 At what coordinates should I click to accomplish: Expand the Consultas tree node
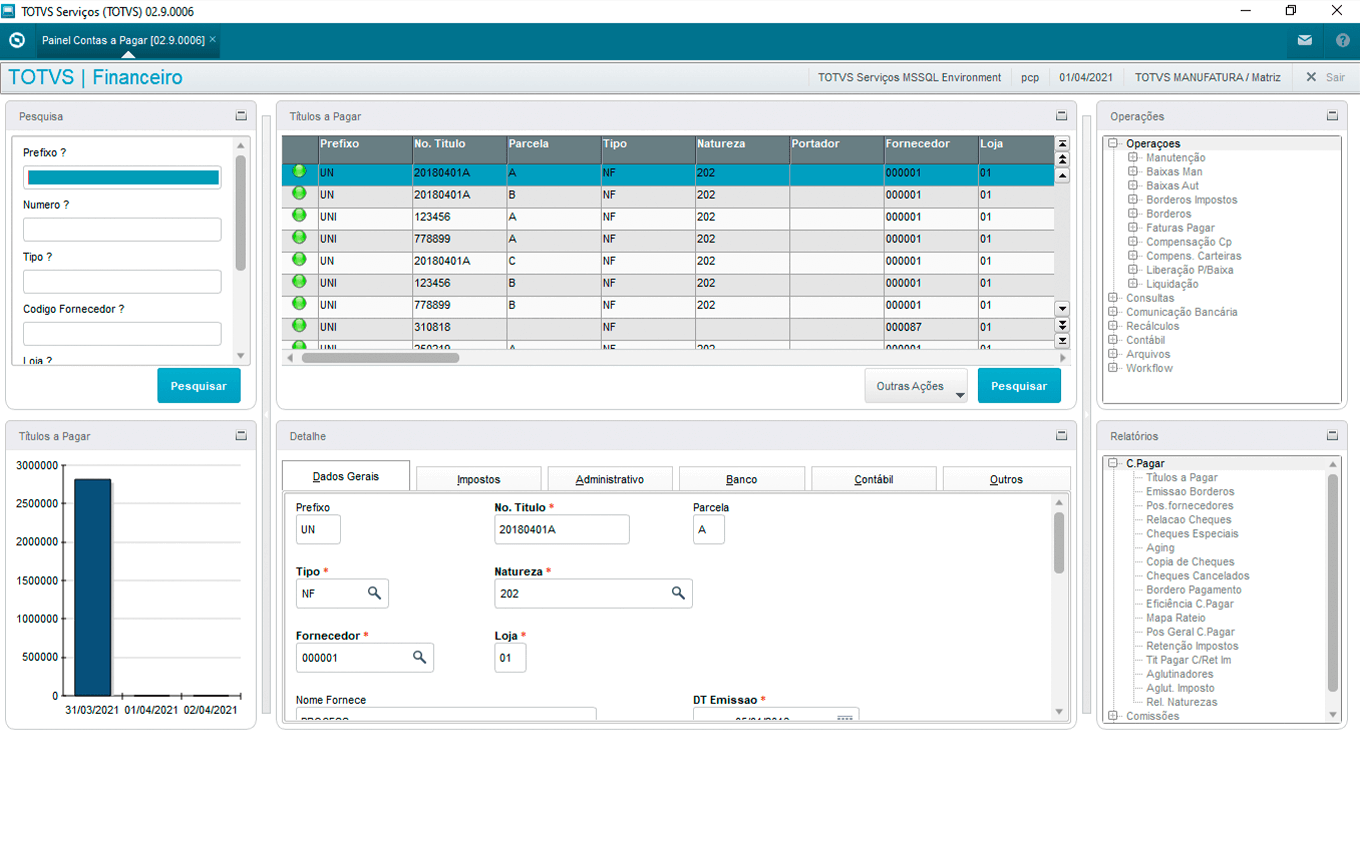click(1114, 298)
